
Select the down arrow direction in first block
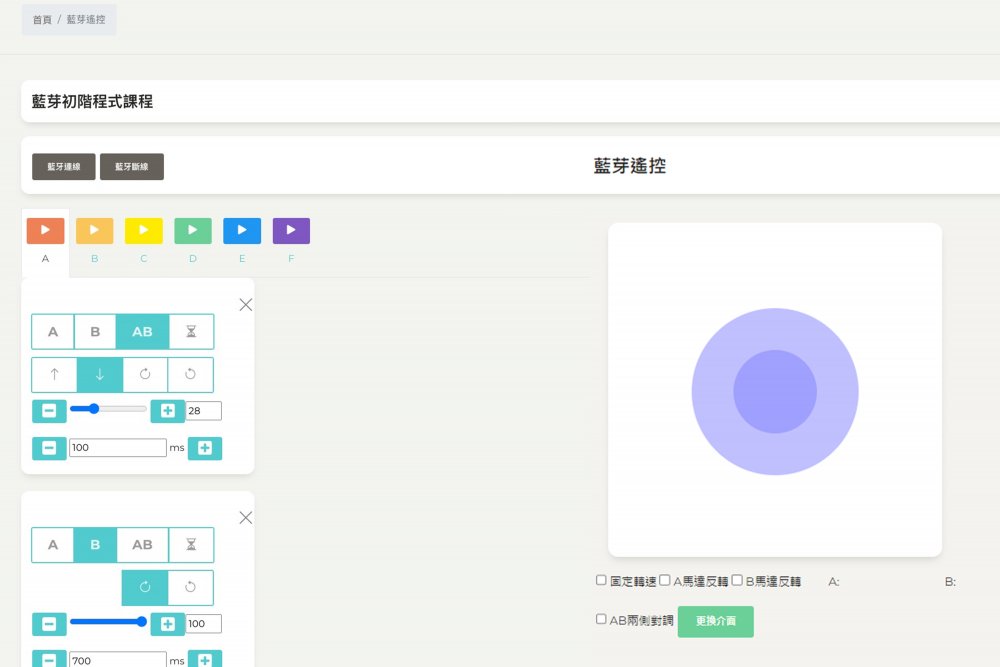pos(100,374)
